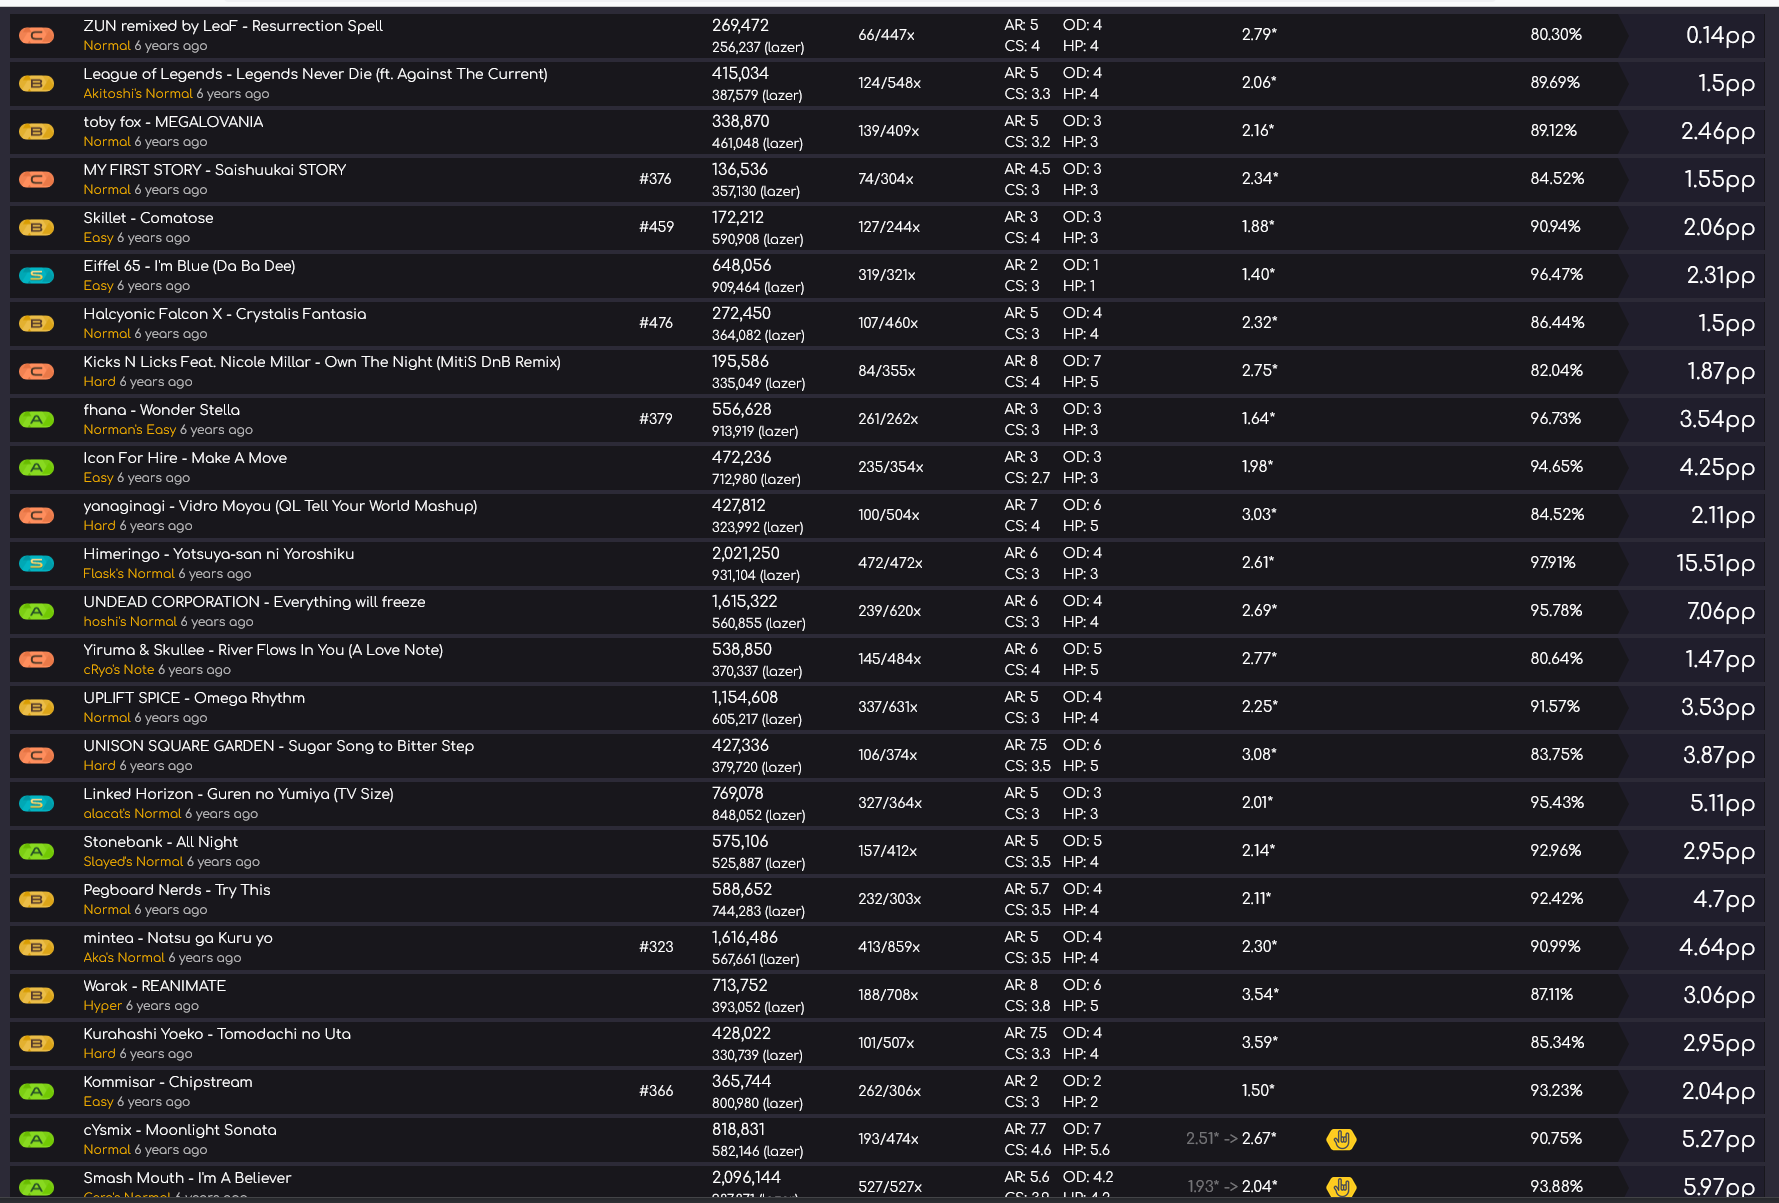
Task: Select the Aka's Normal difficulty name
Action: pos(124,958)
